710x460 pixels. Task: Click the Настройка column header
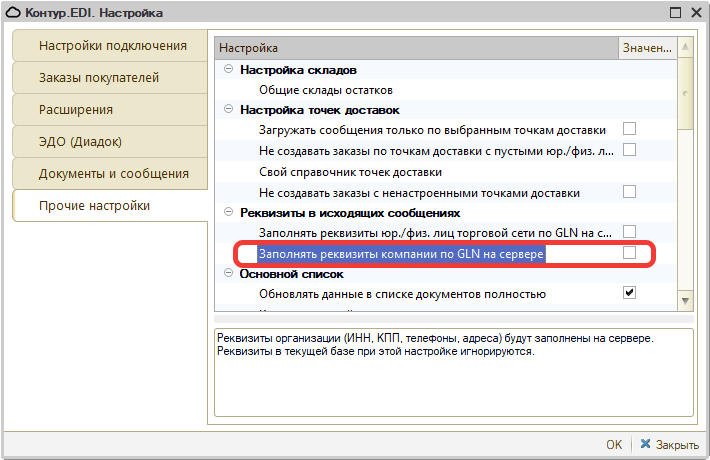[415, 48]
